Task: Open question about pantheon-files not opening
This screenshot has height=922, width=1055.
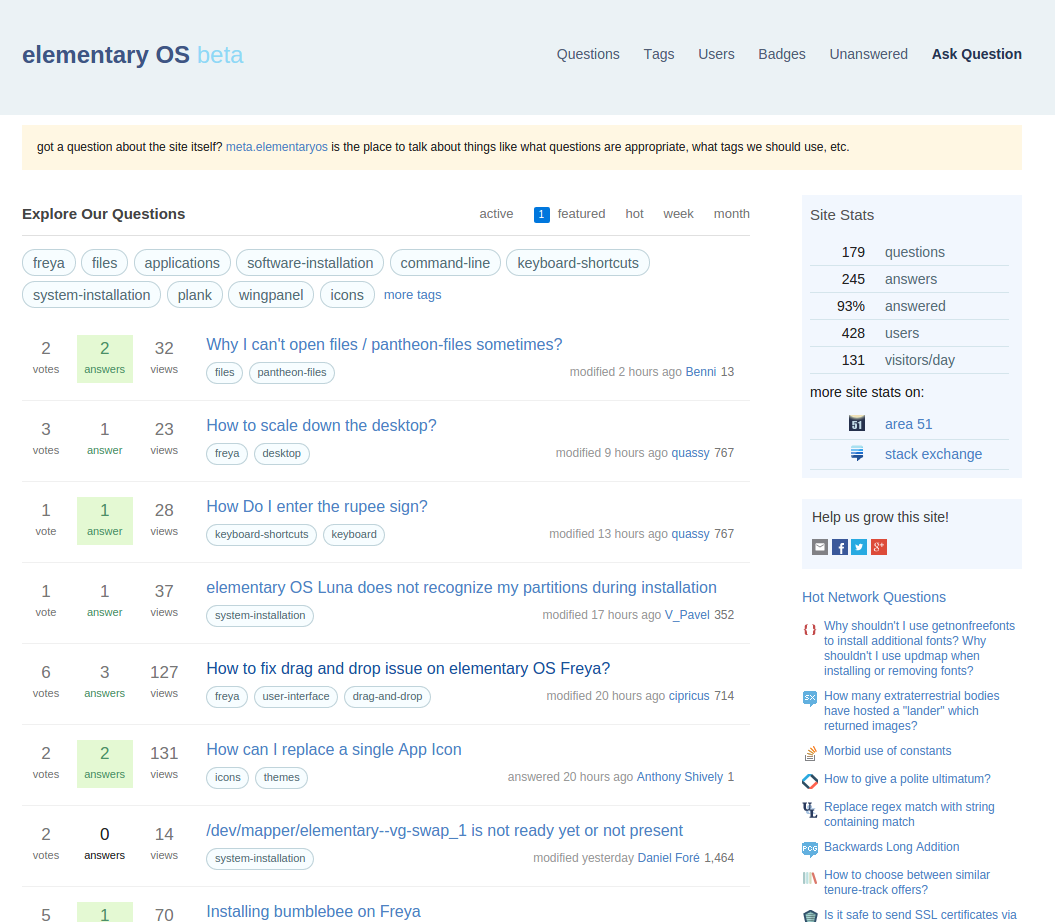Action: click(x=384, y=345)
